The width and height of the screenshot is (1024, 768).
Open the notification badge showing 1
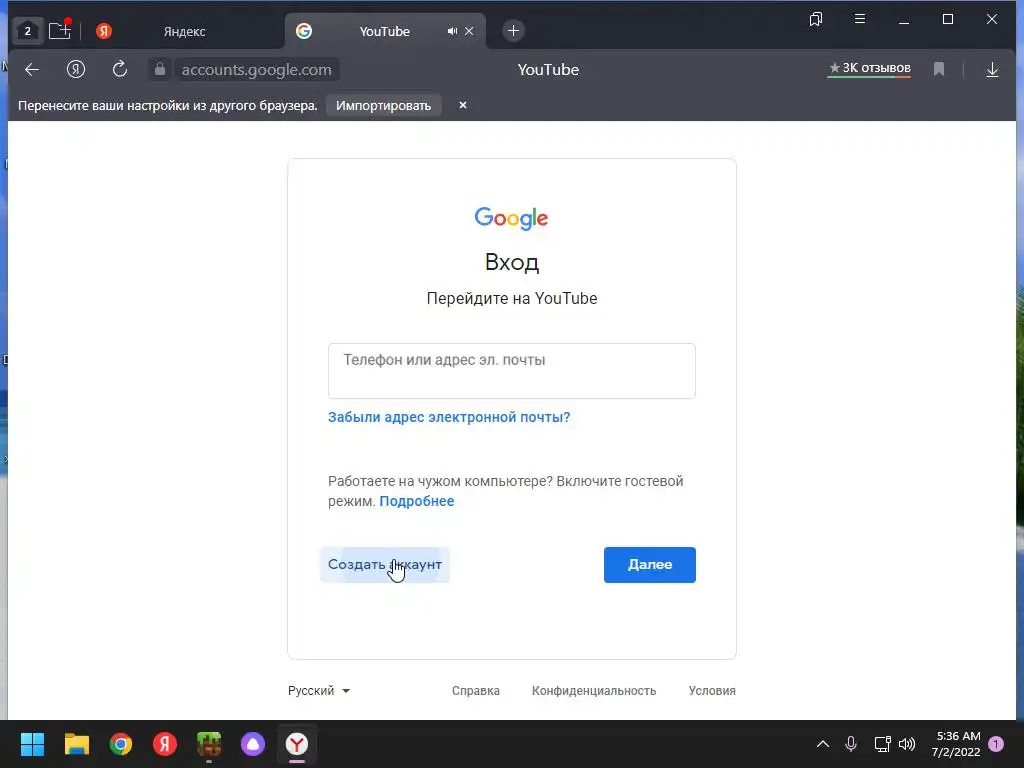pyautogui.click(x=996, y=744)
